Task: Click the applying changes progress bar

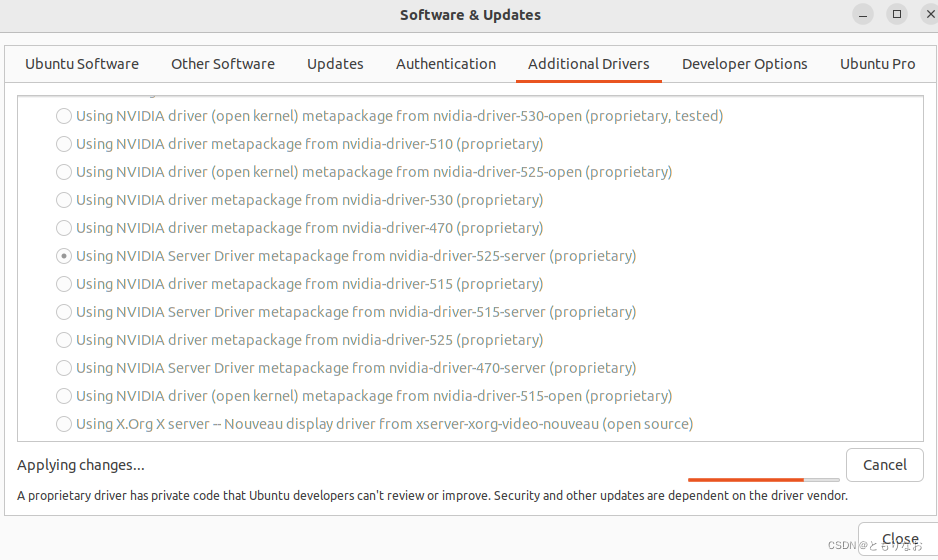Action: point(764,479)
